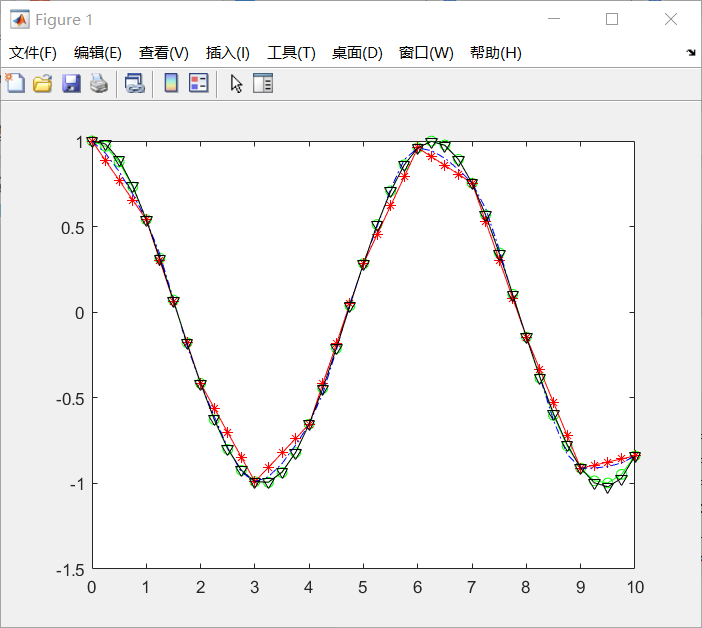Open the 帮助(H) menu

496,53
